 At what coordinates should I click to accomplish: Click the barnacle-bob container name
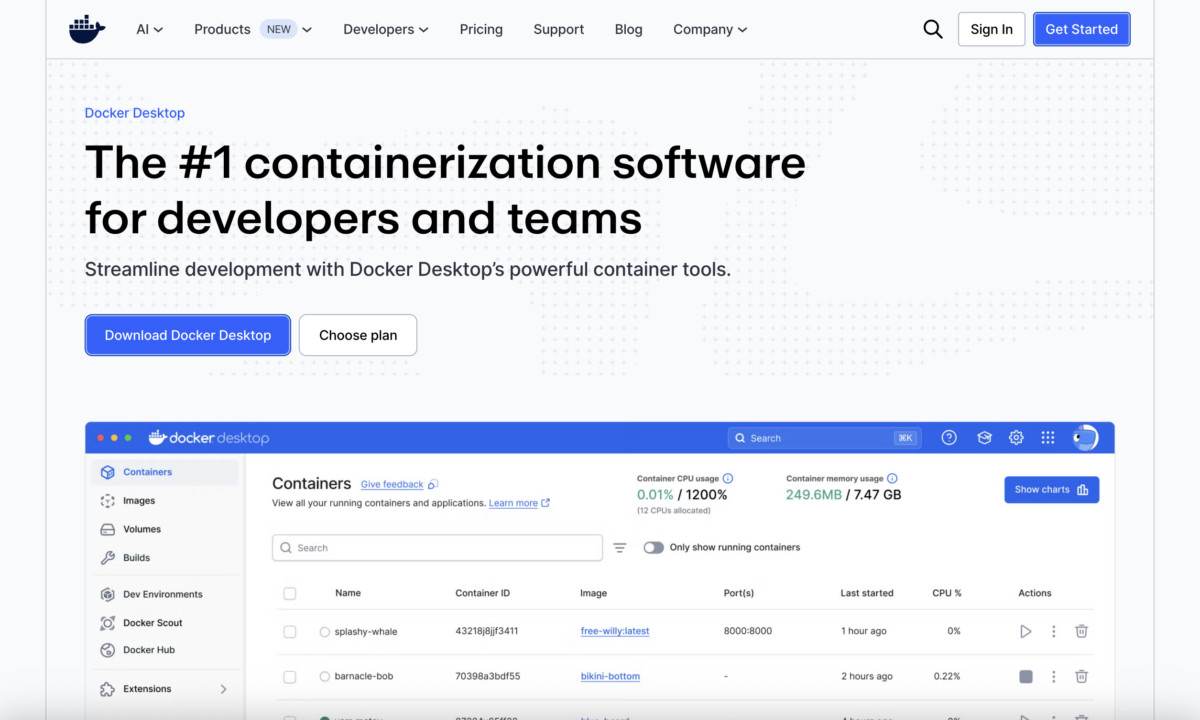pyautogui.click(x=363, y=677)
